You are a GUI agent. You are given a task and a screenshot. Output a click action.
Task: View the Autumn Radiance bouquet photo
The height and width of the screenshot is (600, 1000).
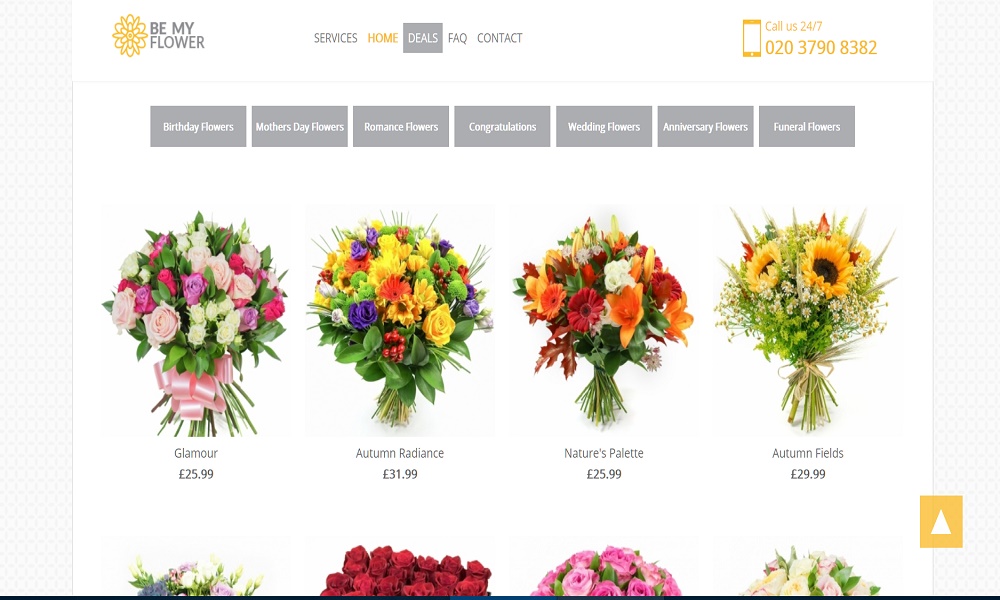pyautogui.click(x=400, y=320)
